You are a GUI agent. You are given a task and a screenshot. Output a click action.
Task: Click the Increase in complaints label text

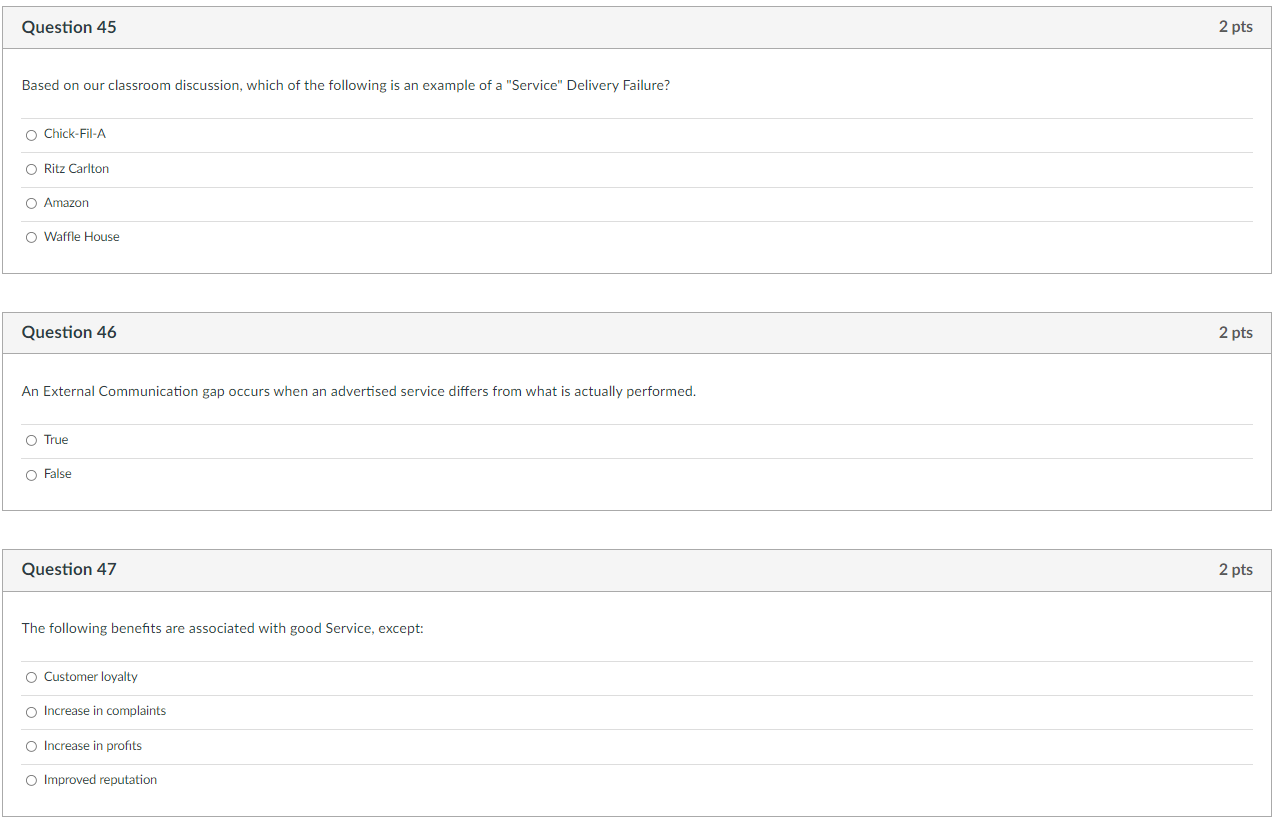click(x=105, y=711)
